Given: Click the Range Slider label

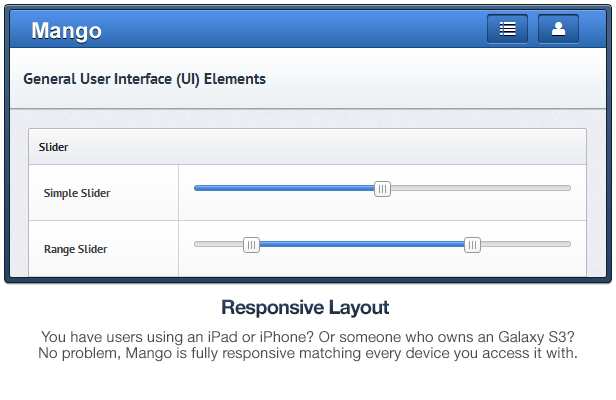Looking at the screenshot, I should point(75,249).
